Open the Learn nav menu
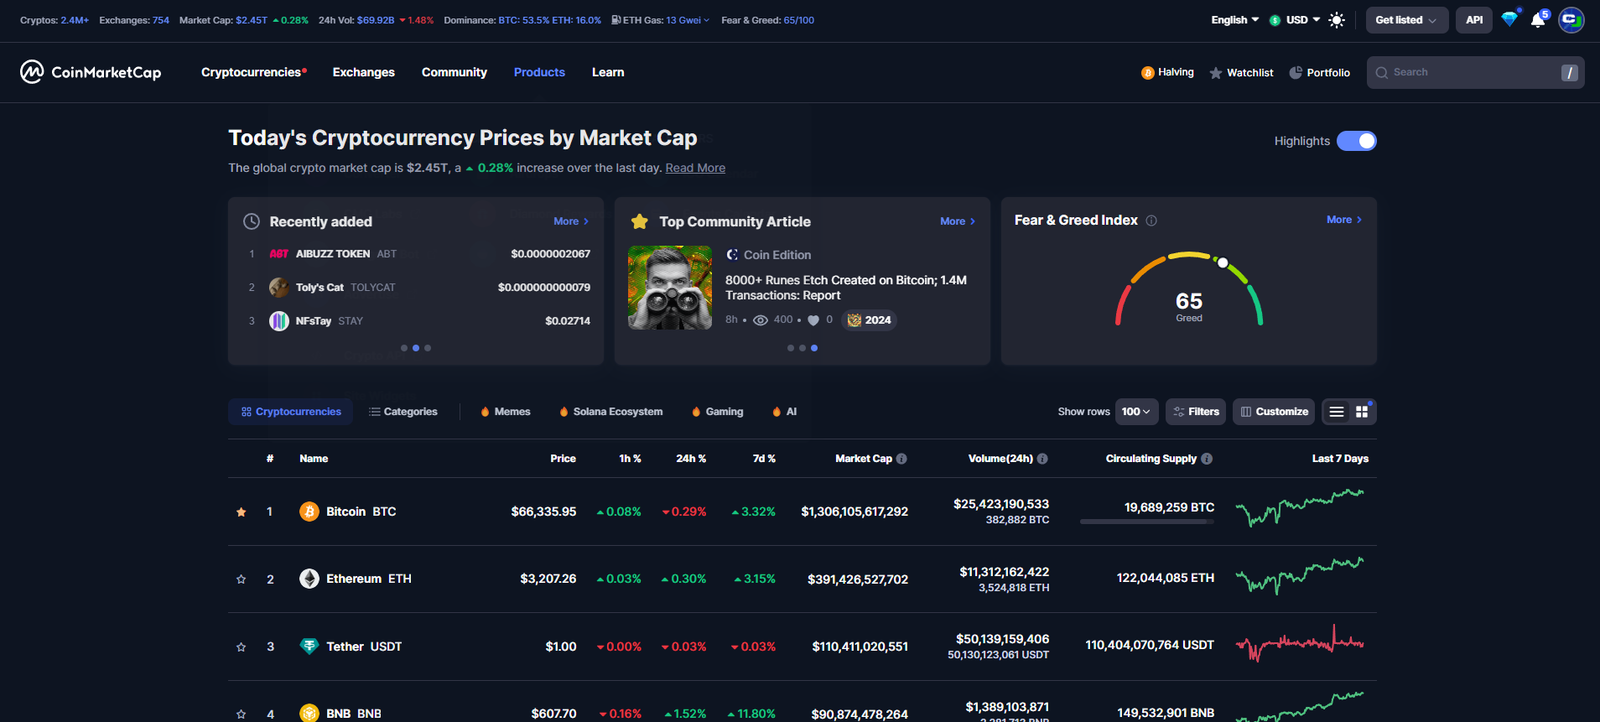 point(608,72)
